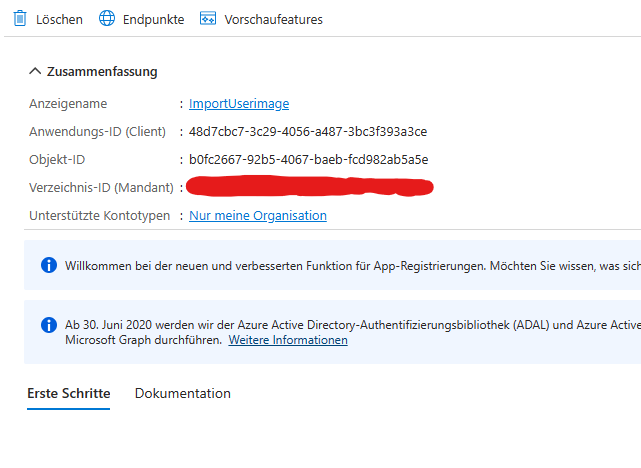Click the redacted Verzeichnis-ID value
The width and height of the screenshot is (641, 468).
pyautogui.click(x=310, y=186)
